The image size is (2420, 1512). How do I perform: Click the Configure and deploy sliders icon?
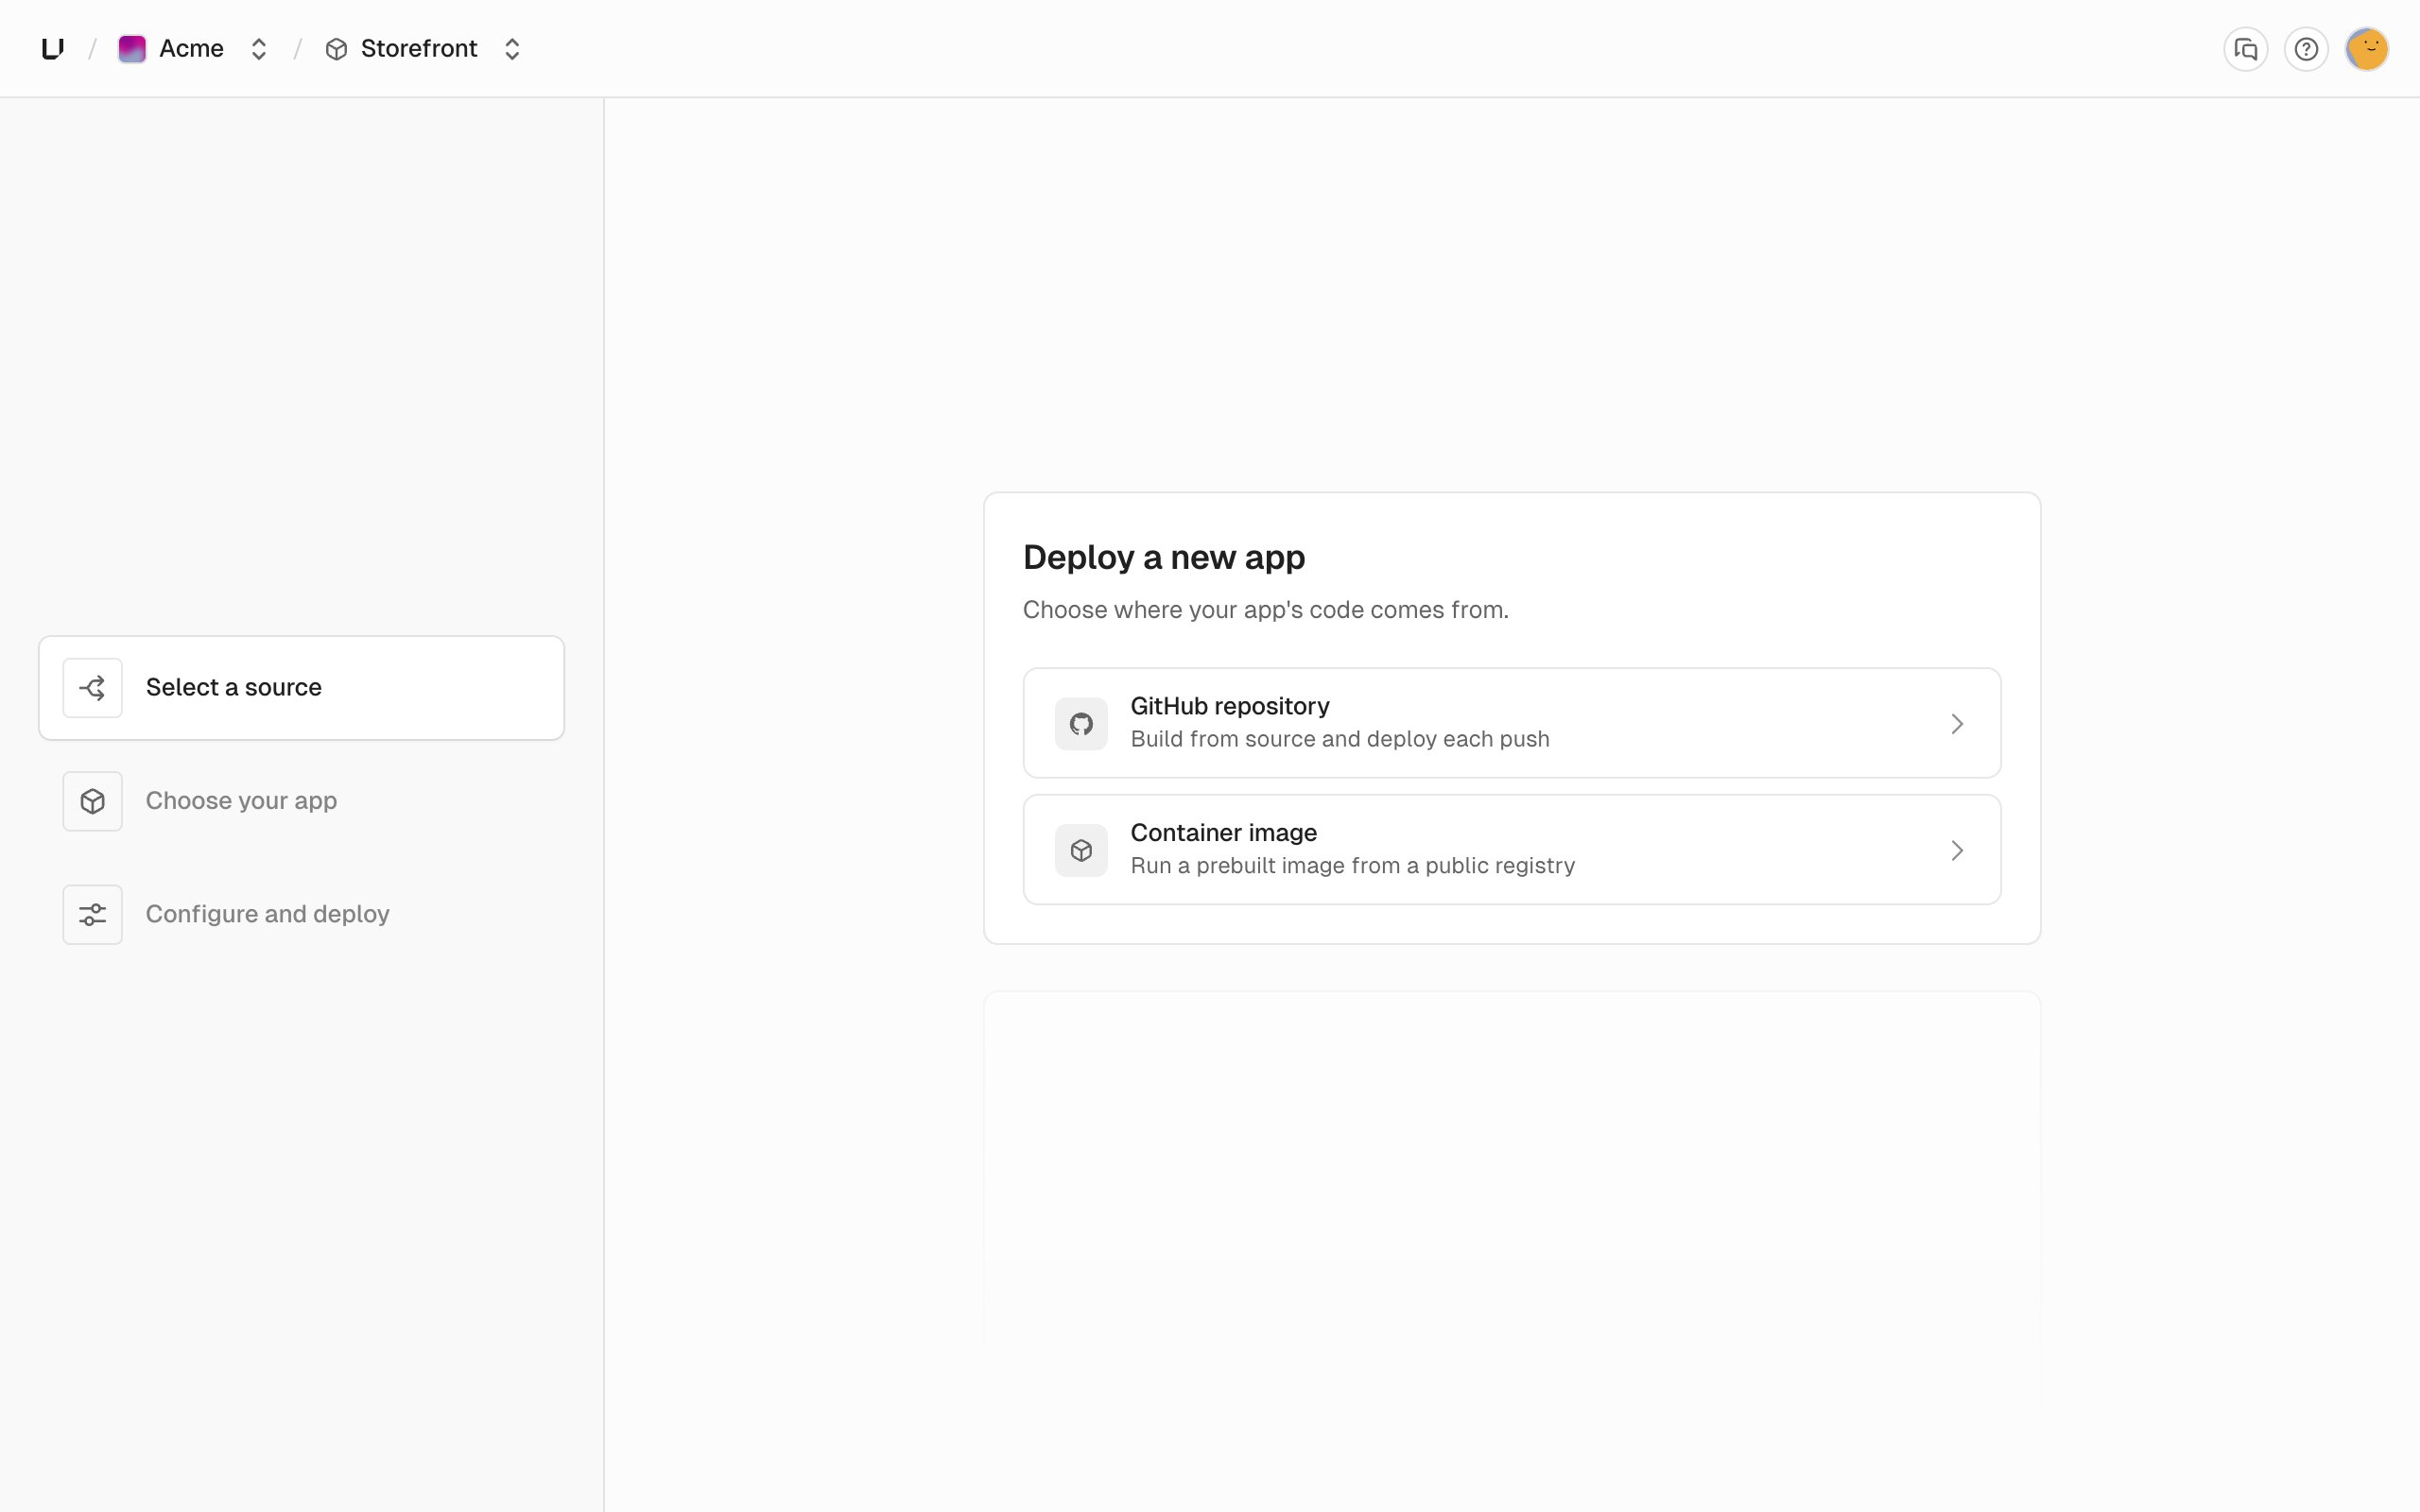point(93,914)
